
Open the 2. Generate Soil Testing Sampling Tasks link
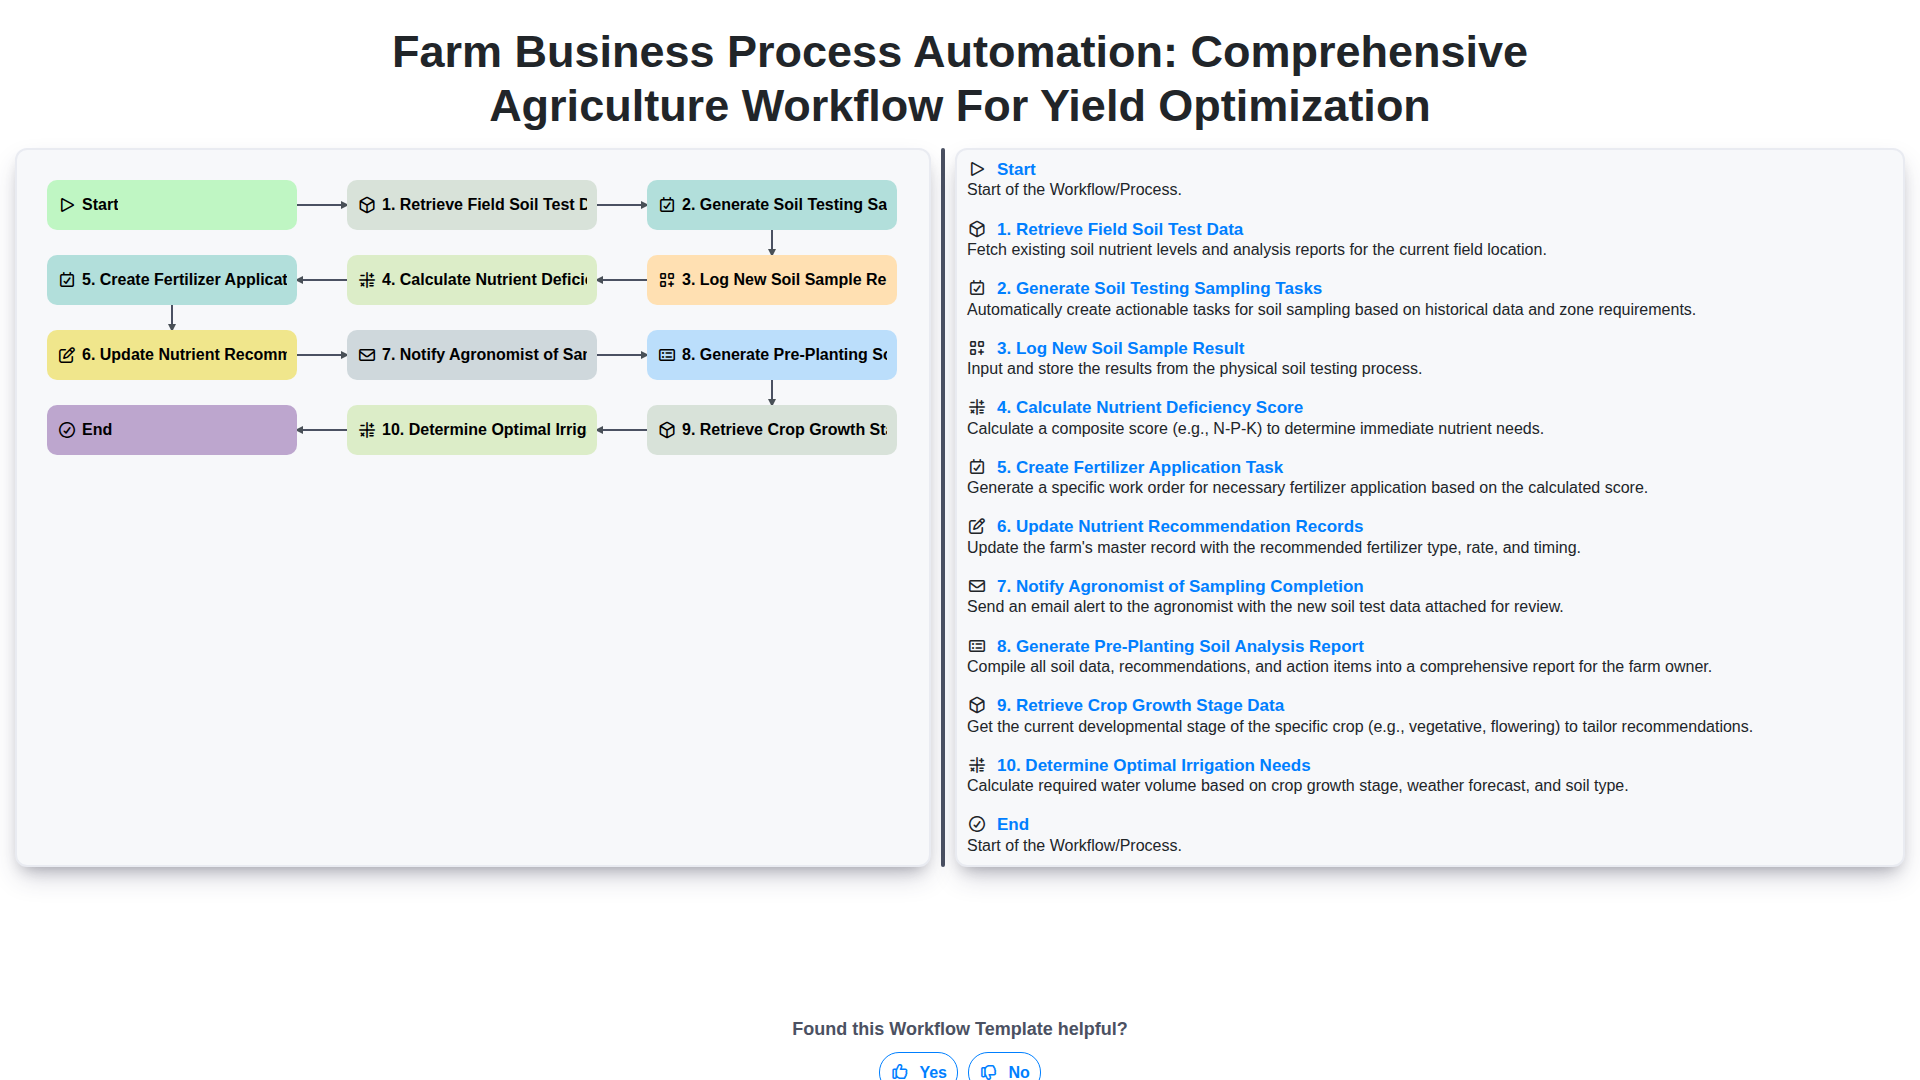1159,288
